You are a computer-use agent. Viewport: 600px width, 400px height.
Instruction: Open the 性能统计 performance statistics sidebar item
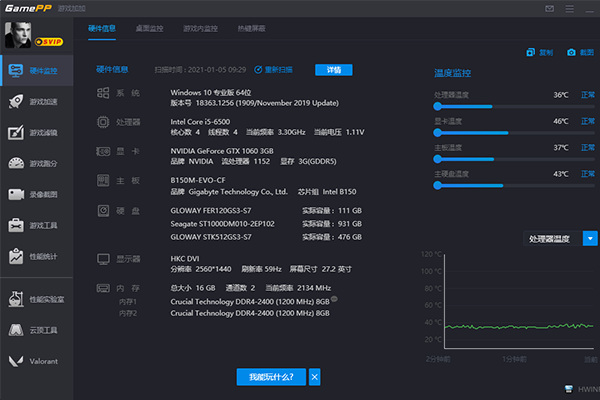37,256
